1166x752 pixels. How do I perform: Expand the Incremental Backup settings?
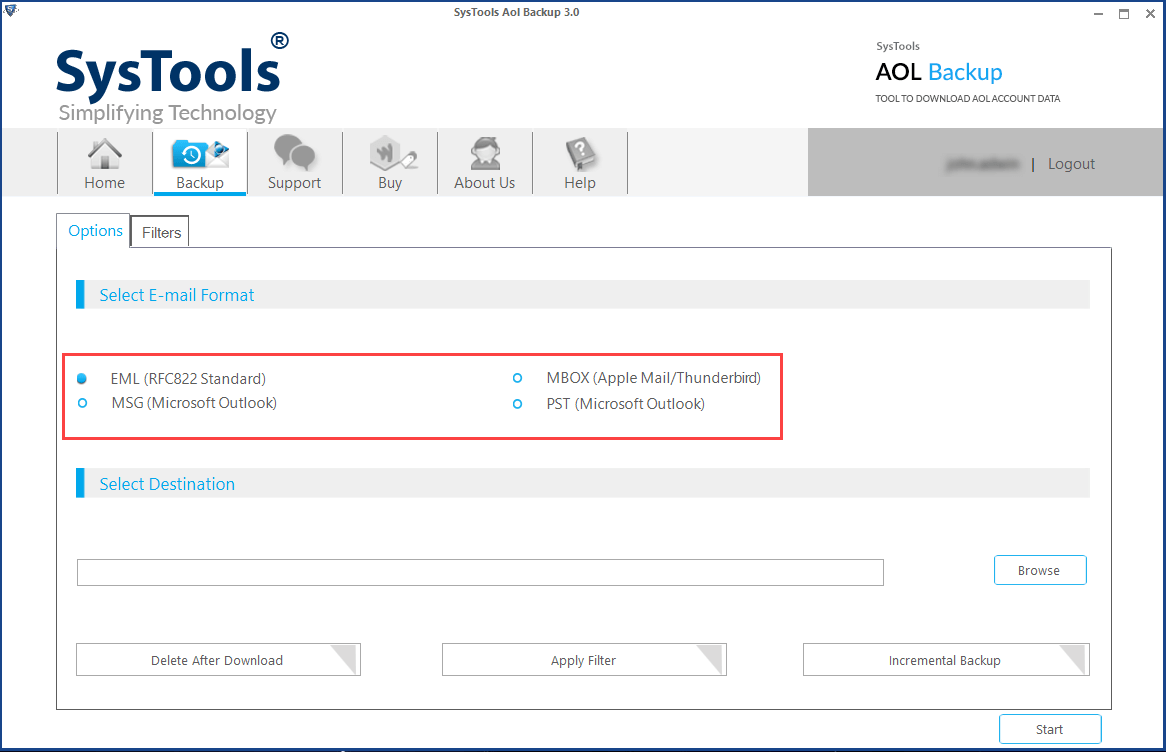pos(945,660)
